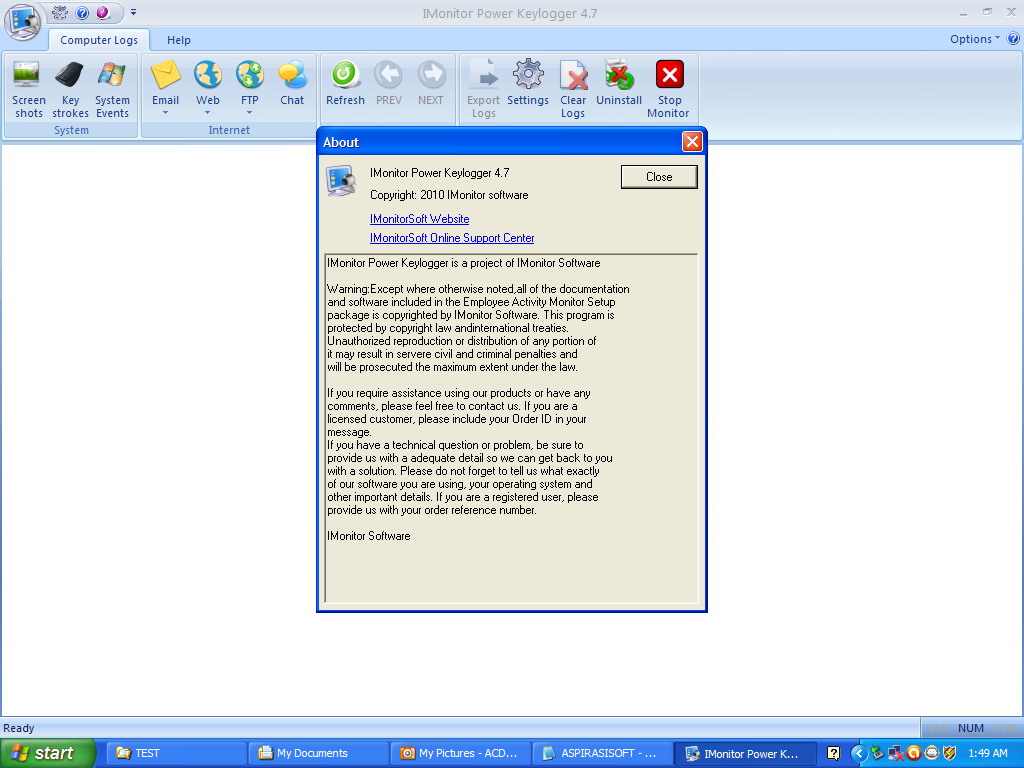Switch to the Help ribbon tab

pyautogui.click(x=178, y=40)
